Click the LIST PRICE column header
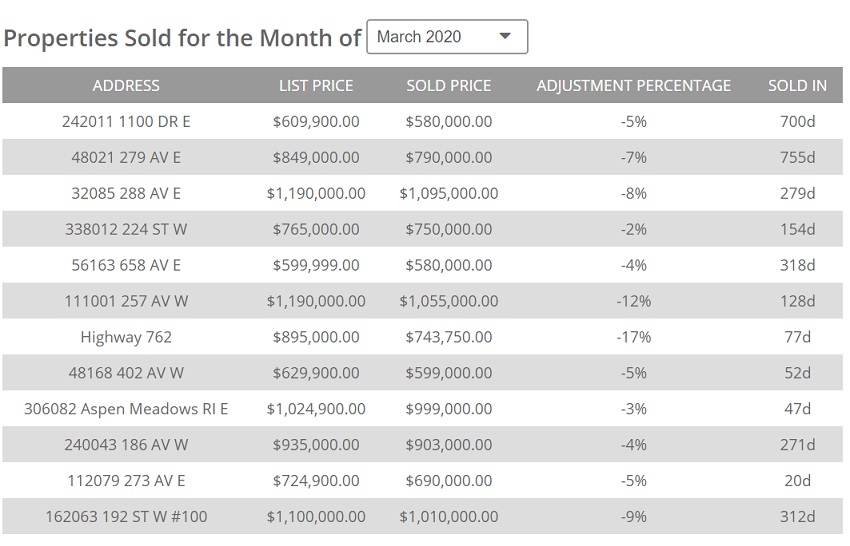The height and width of the screenshot is (546, 850). tap(316, 85)
